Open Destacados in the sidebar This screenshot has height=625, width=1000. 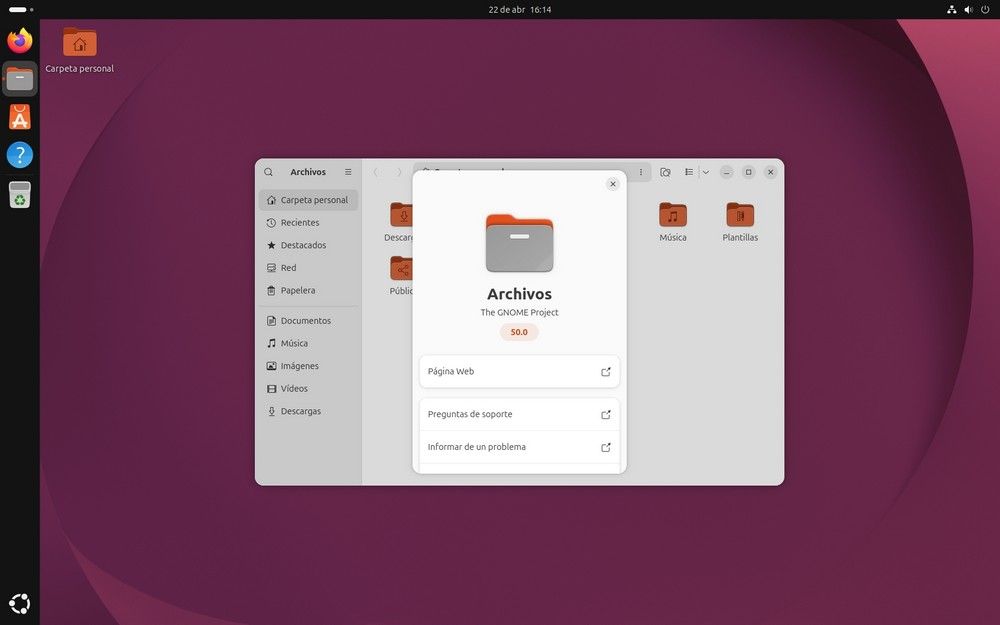tap(309, 245)
